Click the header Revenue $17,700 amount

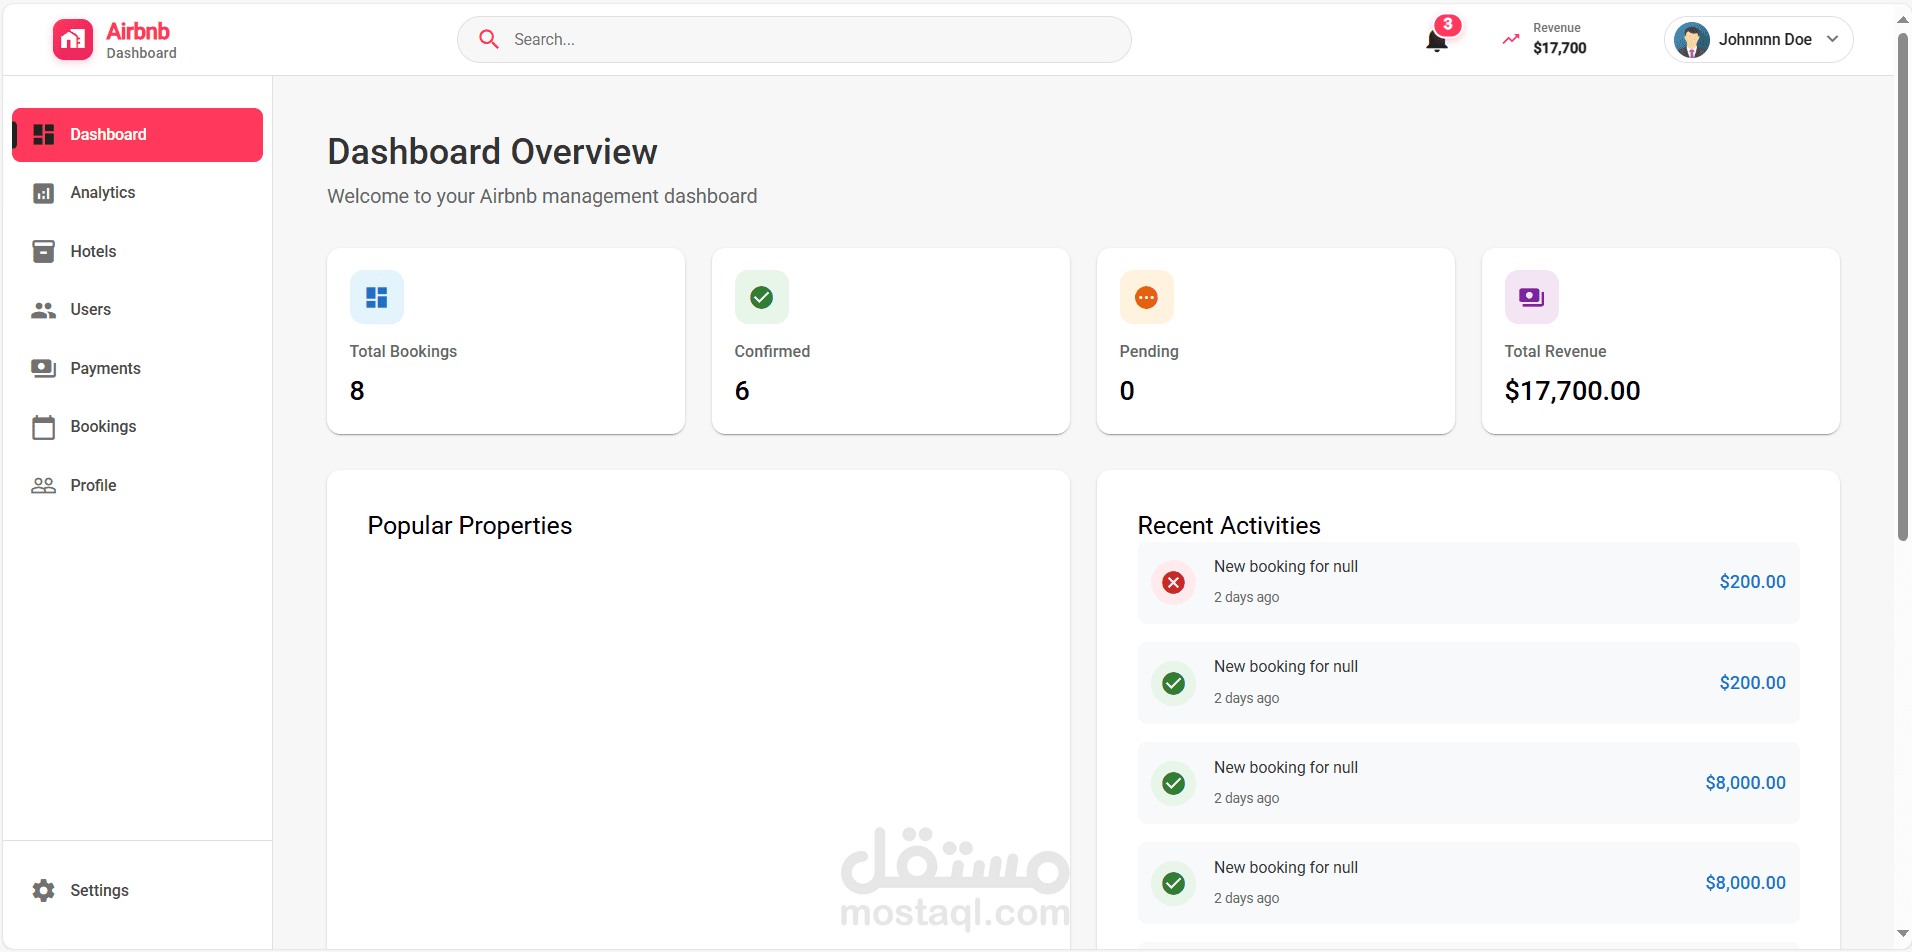[x=1559, y=48]
